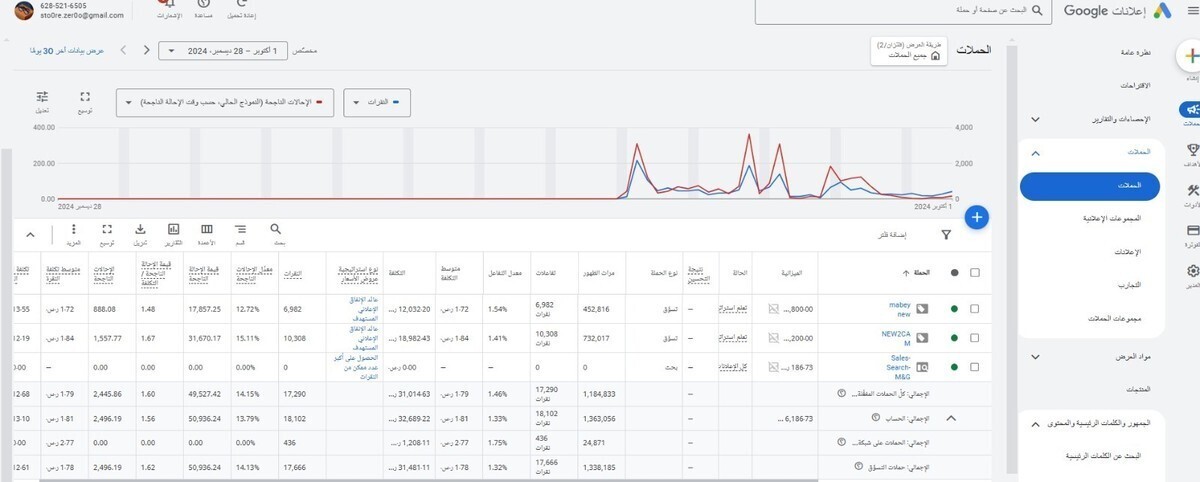Tick the select-all checkbox in table header
The height and width of the screenshot is (482, 1200).
click(x=975, y=272)
